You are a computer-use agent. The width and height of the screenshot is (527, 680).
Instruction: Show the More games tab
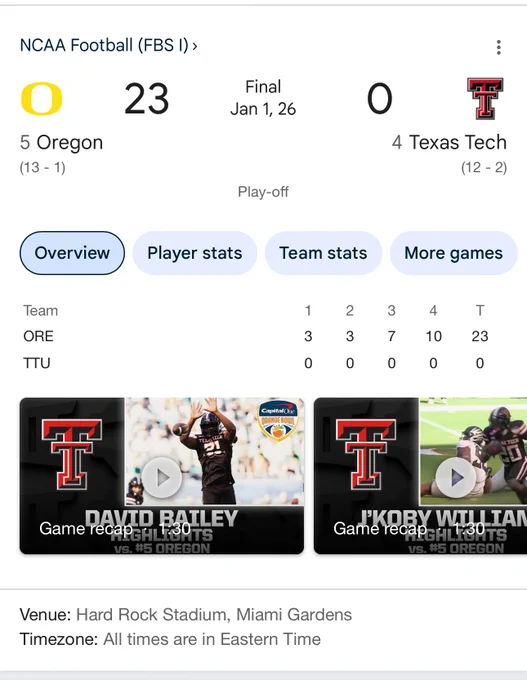coord(453,253)
